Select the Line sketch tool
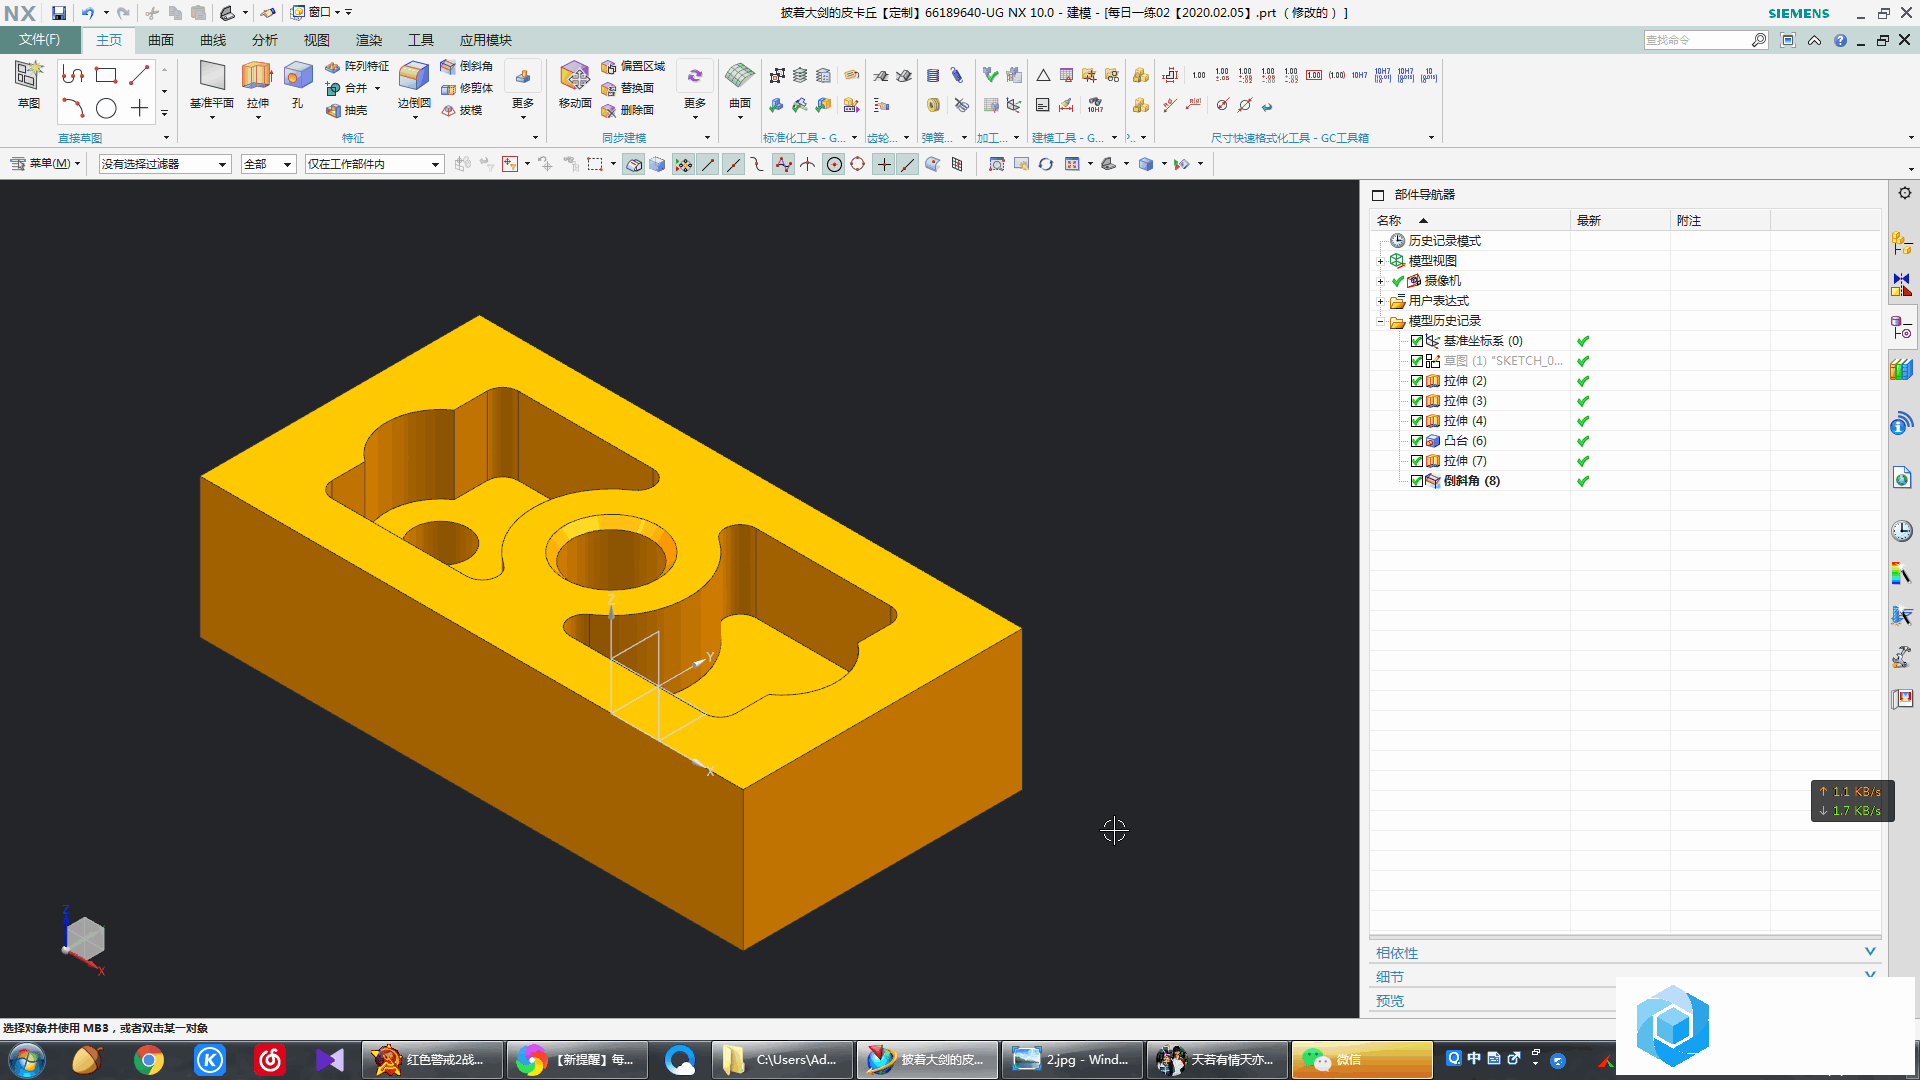1920x1080 pixels. coord(139,75)
